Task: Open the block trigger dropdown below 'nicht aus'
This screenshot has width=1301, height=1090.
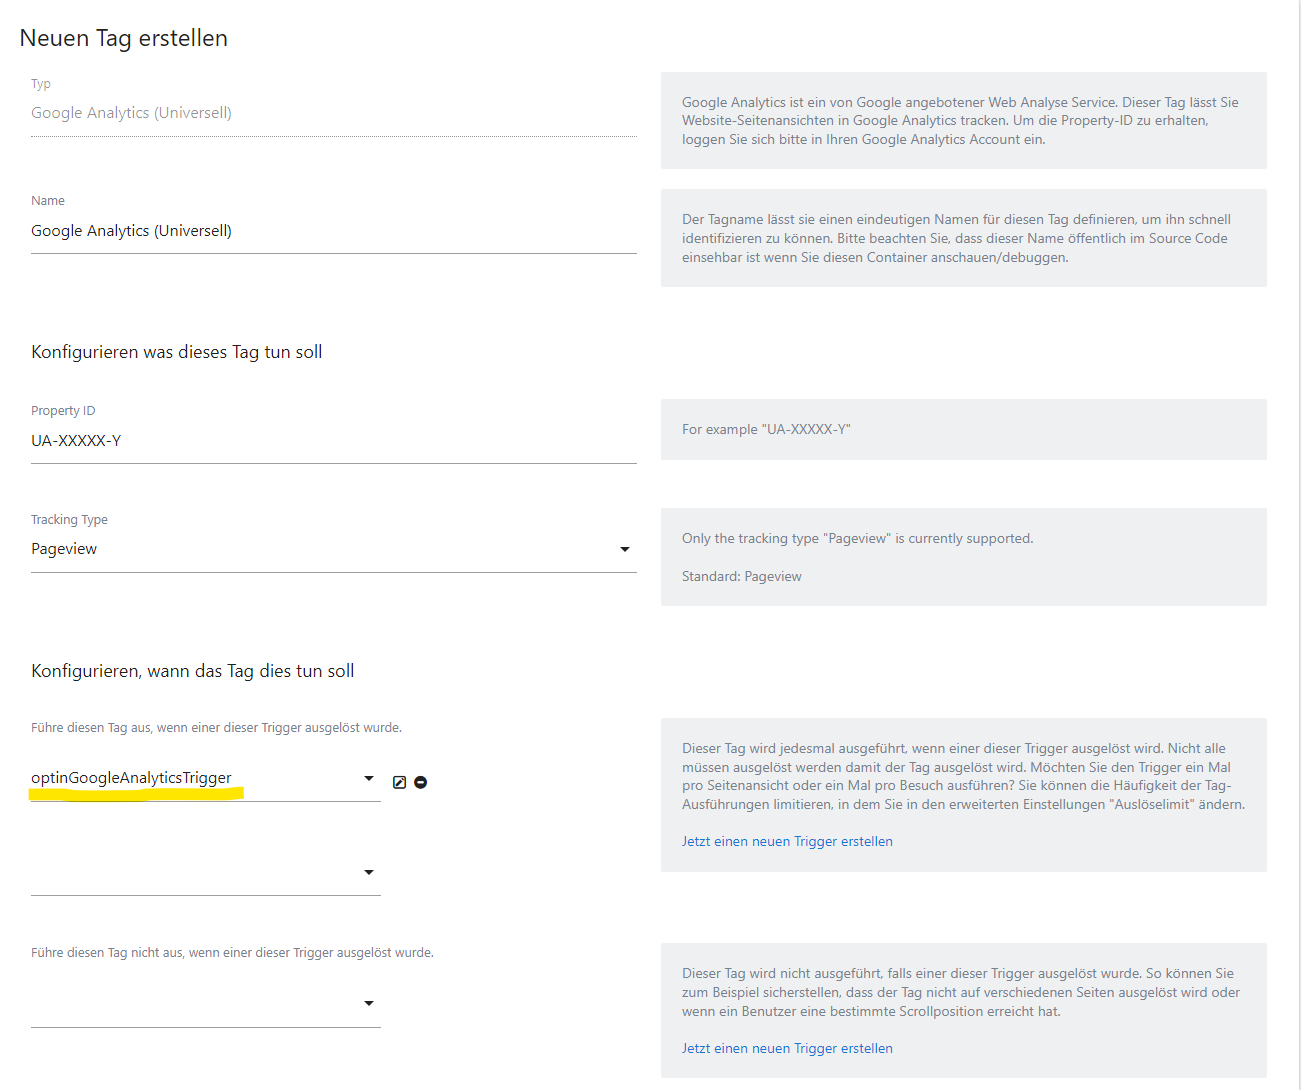Action: [x=206, y=1004]
